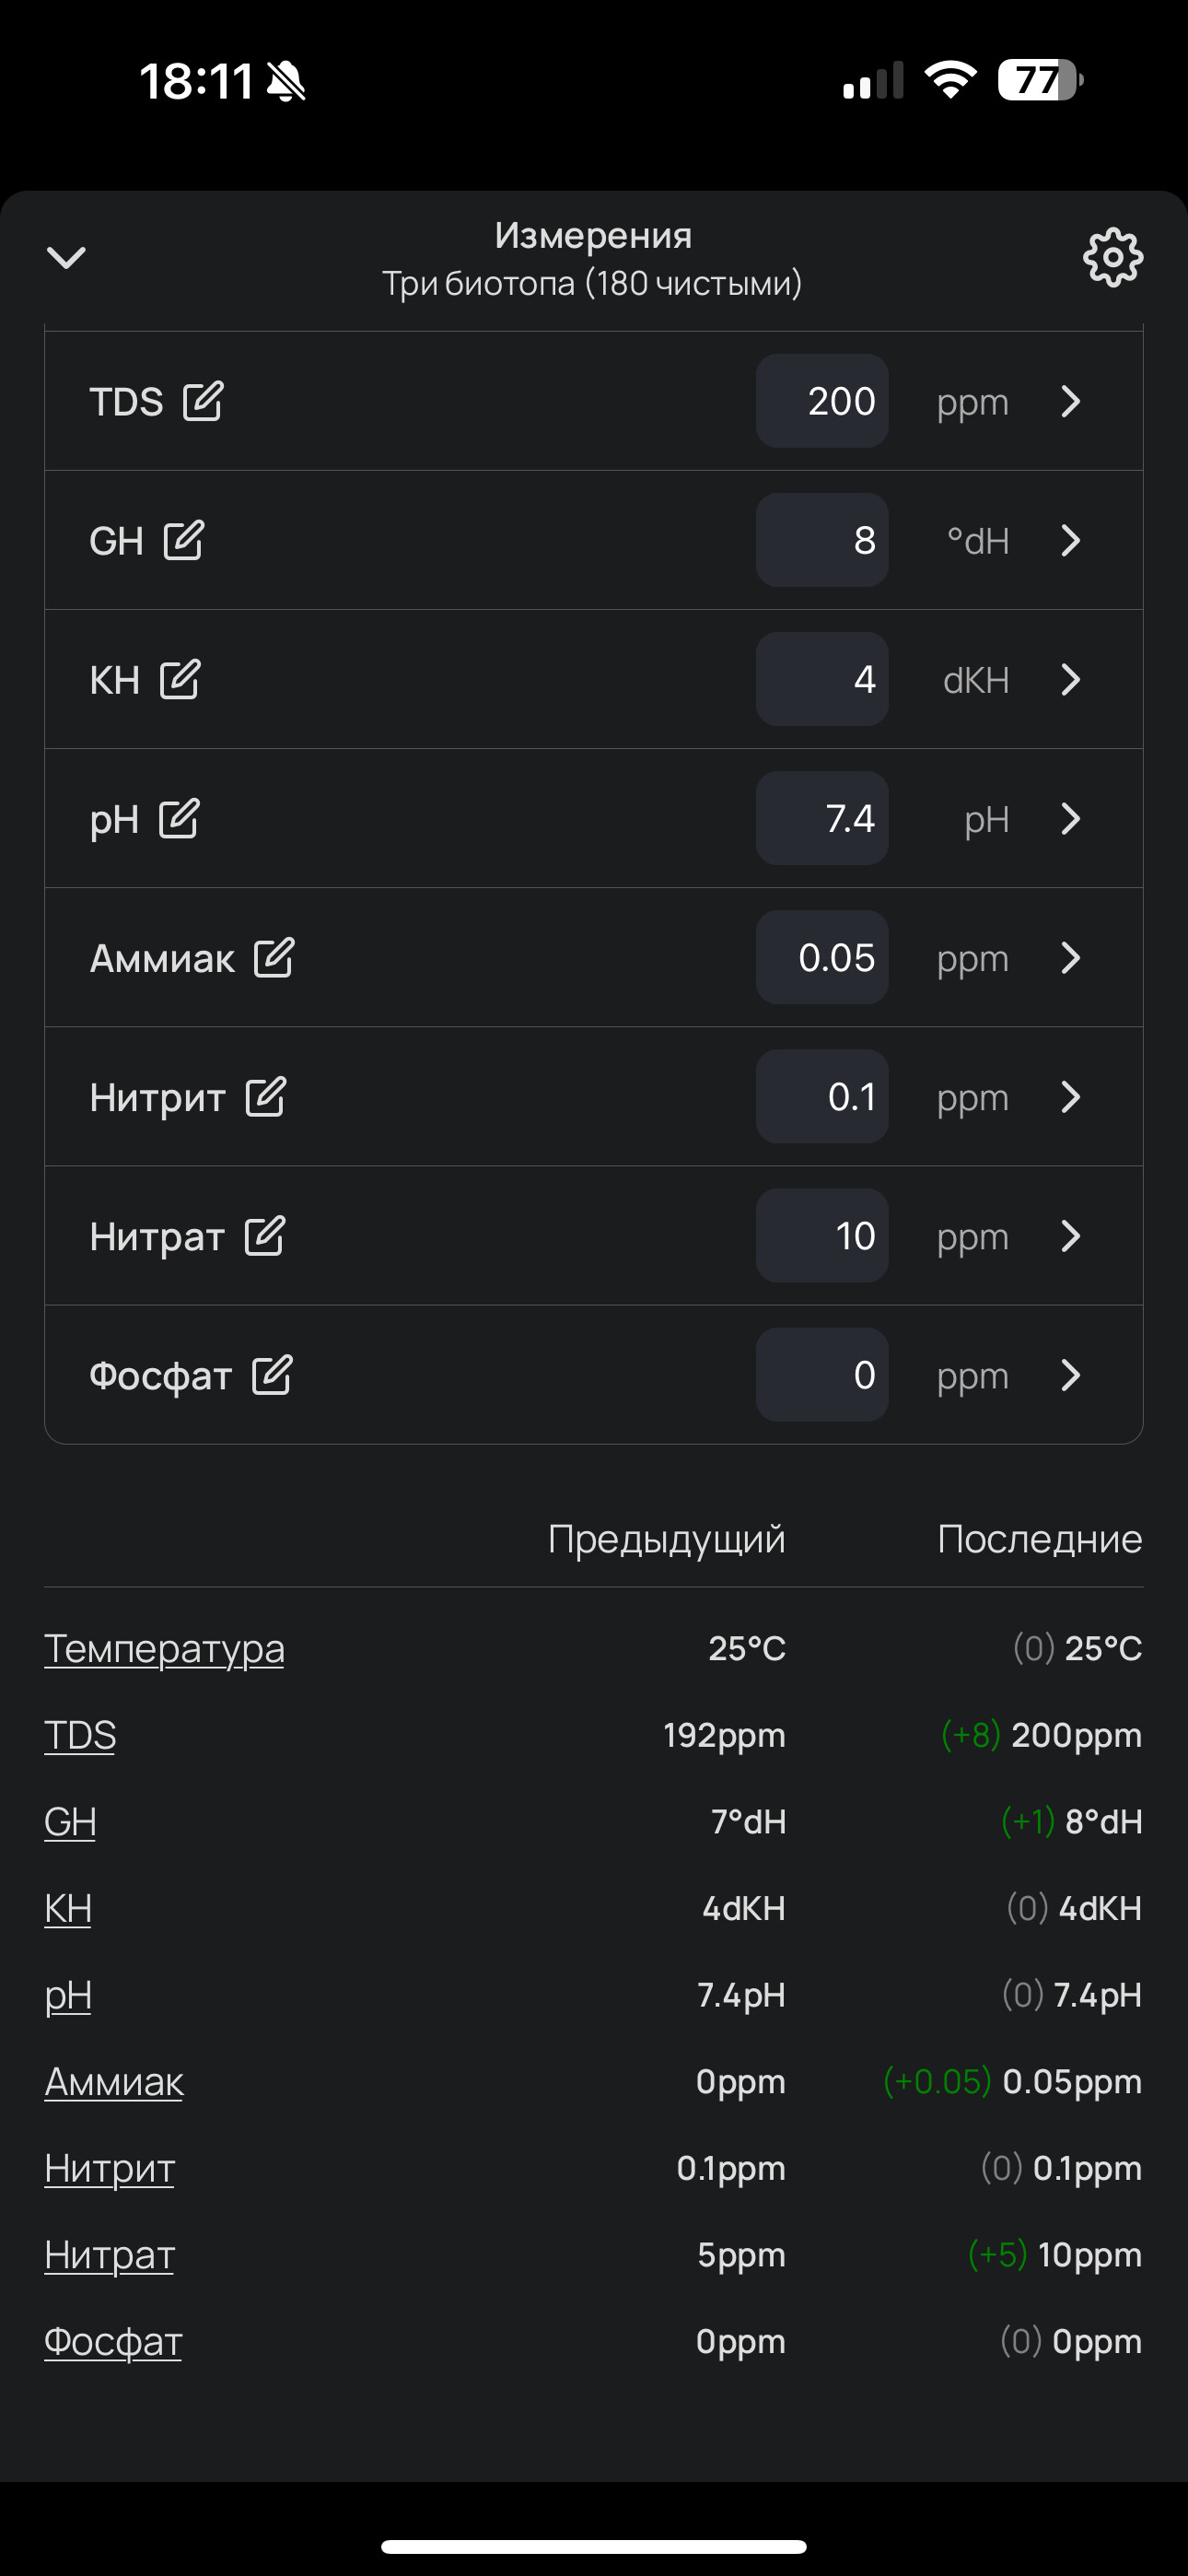
Task: Open the settings gear icon
Action: 1112,258
